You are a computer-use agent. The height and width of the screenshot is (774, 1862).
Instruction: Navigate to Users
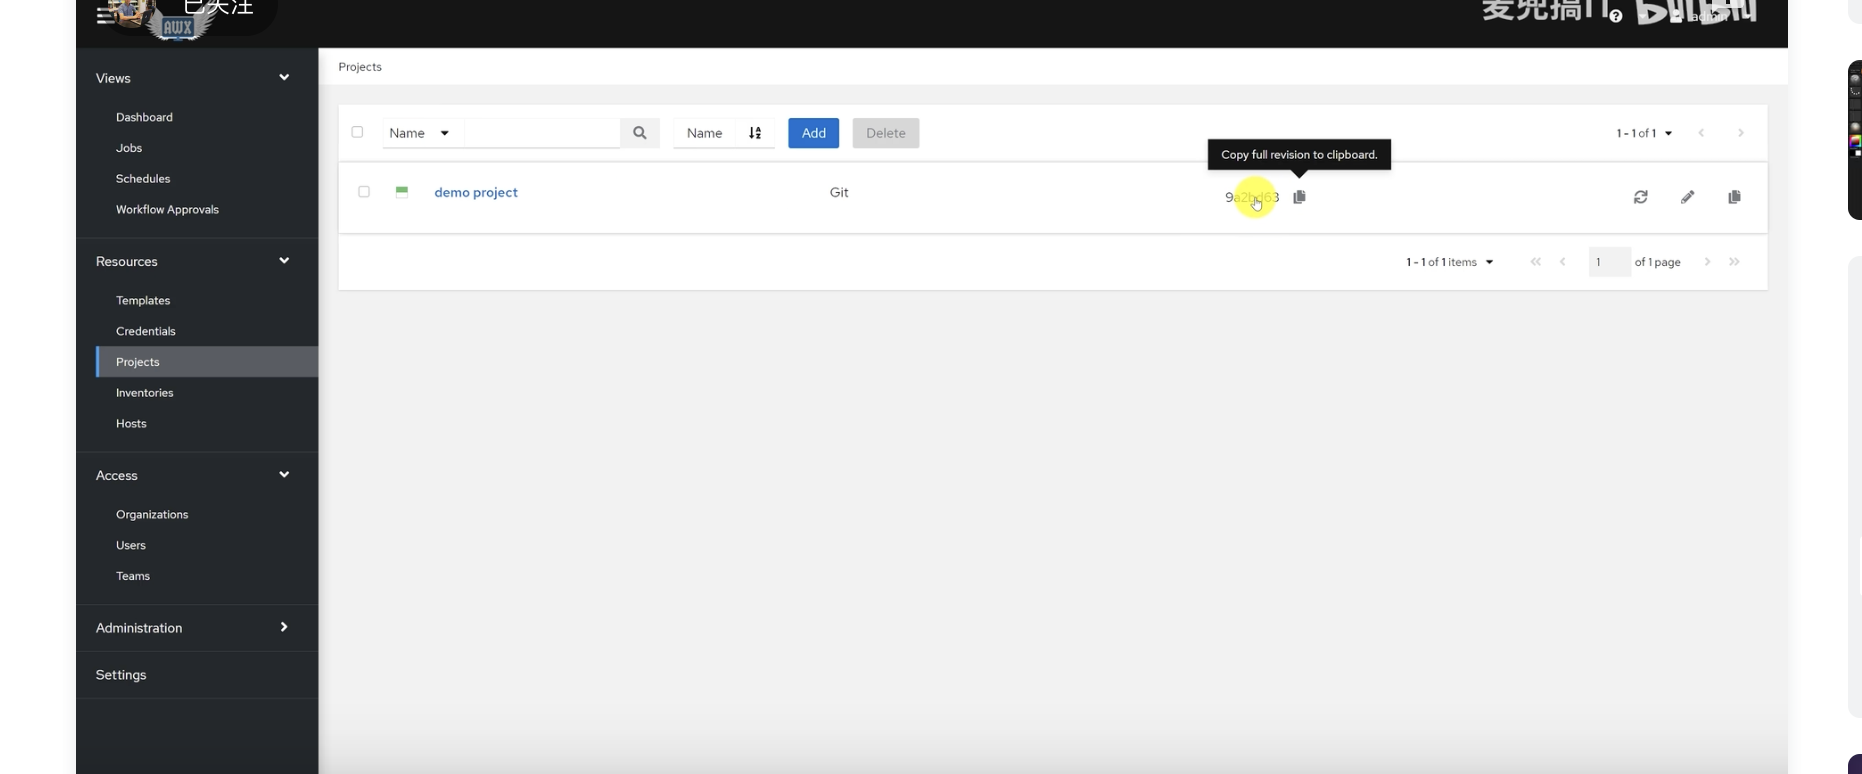click(x=131, y=546)
